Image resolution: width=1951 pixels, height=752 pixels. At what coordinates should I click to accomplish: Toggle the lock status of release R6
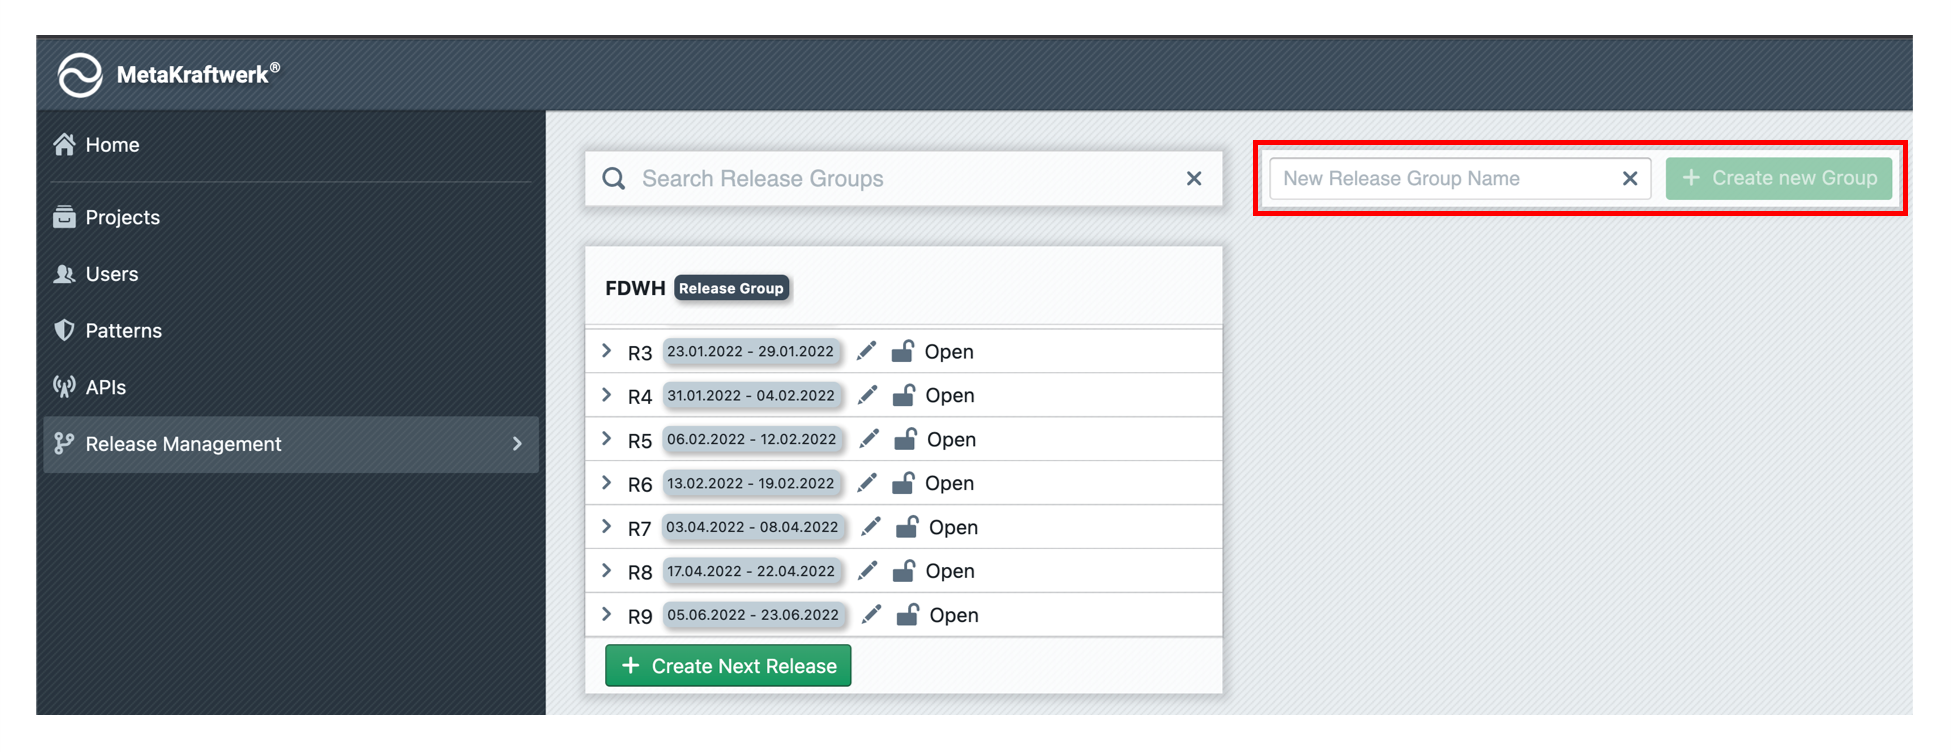point(903,483)
